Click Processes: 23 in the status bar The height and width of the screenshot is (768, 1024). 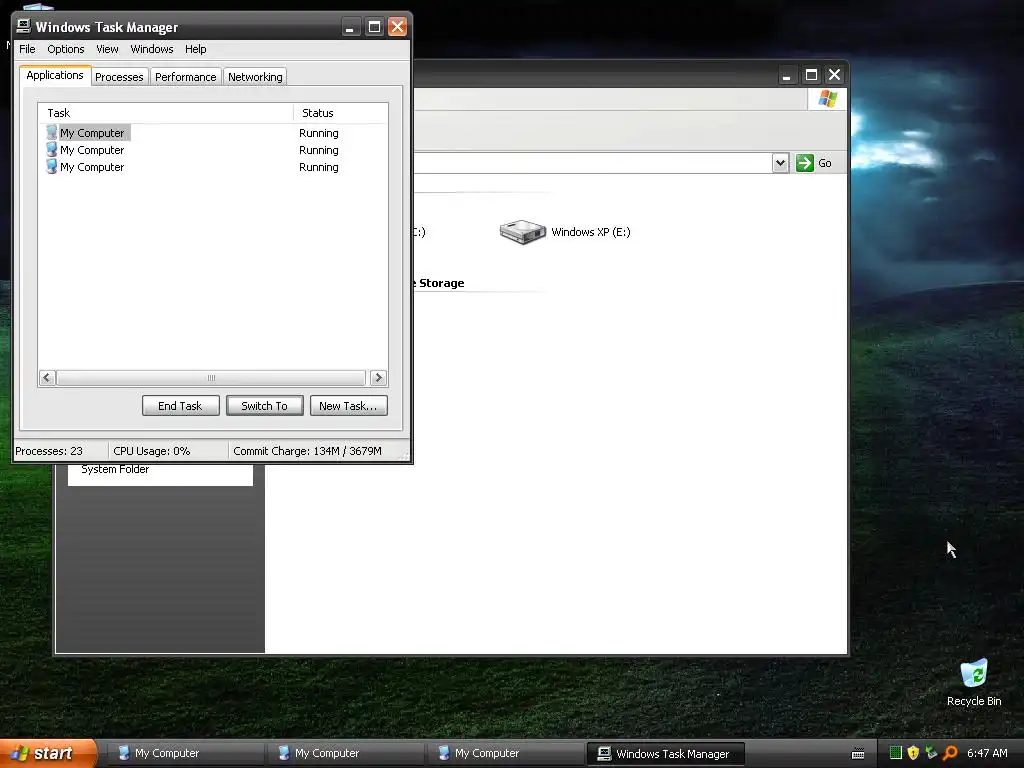[x=49, y=451]
